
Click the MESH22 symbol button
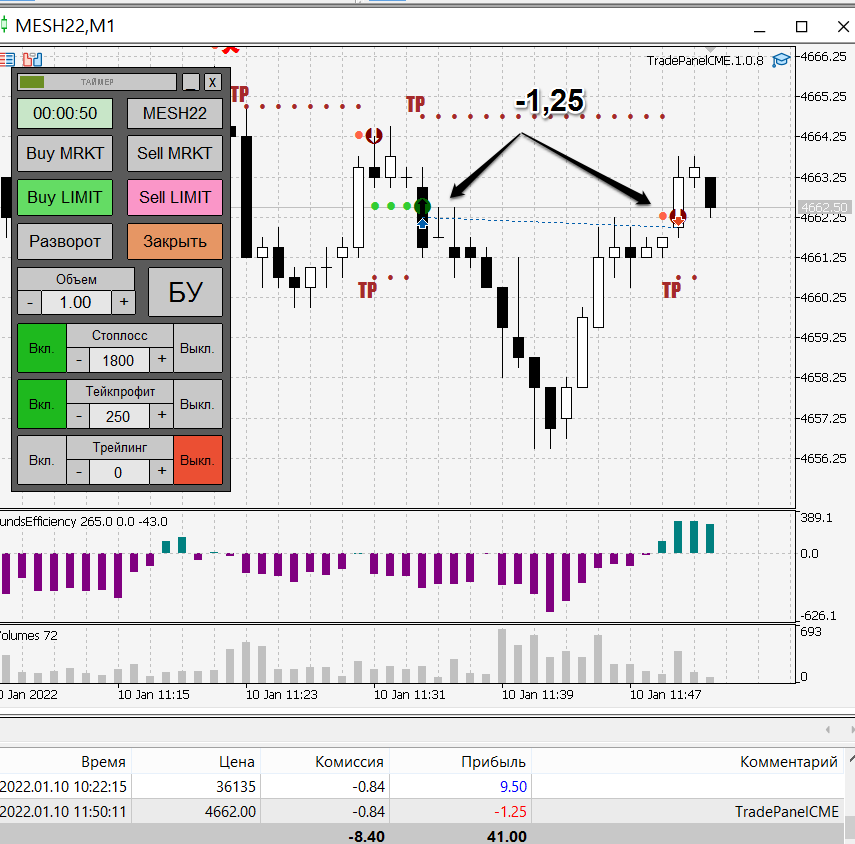(x=174, y=113)
